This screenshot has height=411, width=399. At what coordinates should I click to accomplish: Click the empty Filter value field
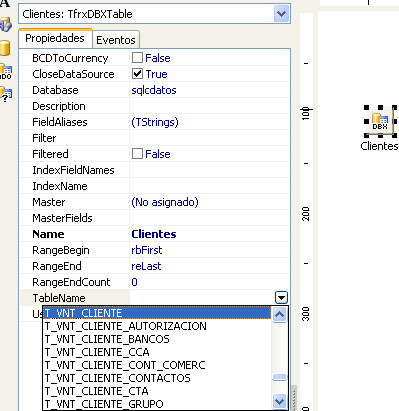click(x=209, y=138)
